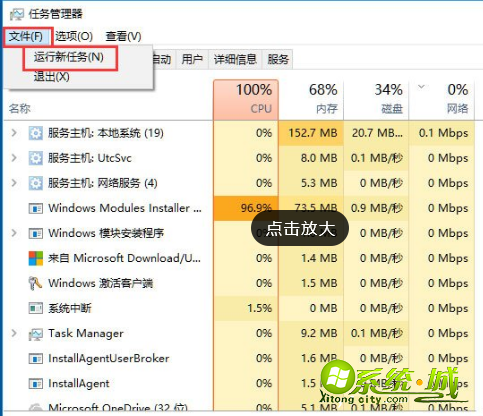The image size is (483, 416).
Task: Open the 文件(F) menu
Action: pyautogui.click(x=26, y=36)
